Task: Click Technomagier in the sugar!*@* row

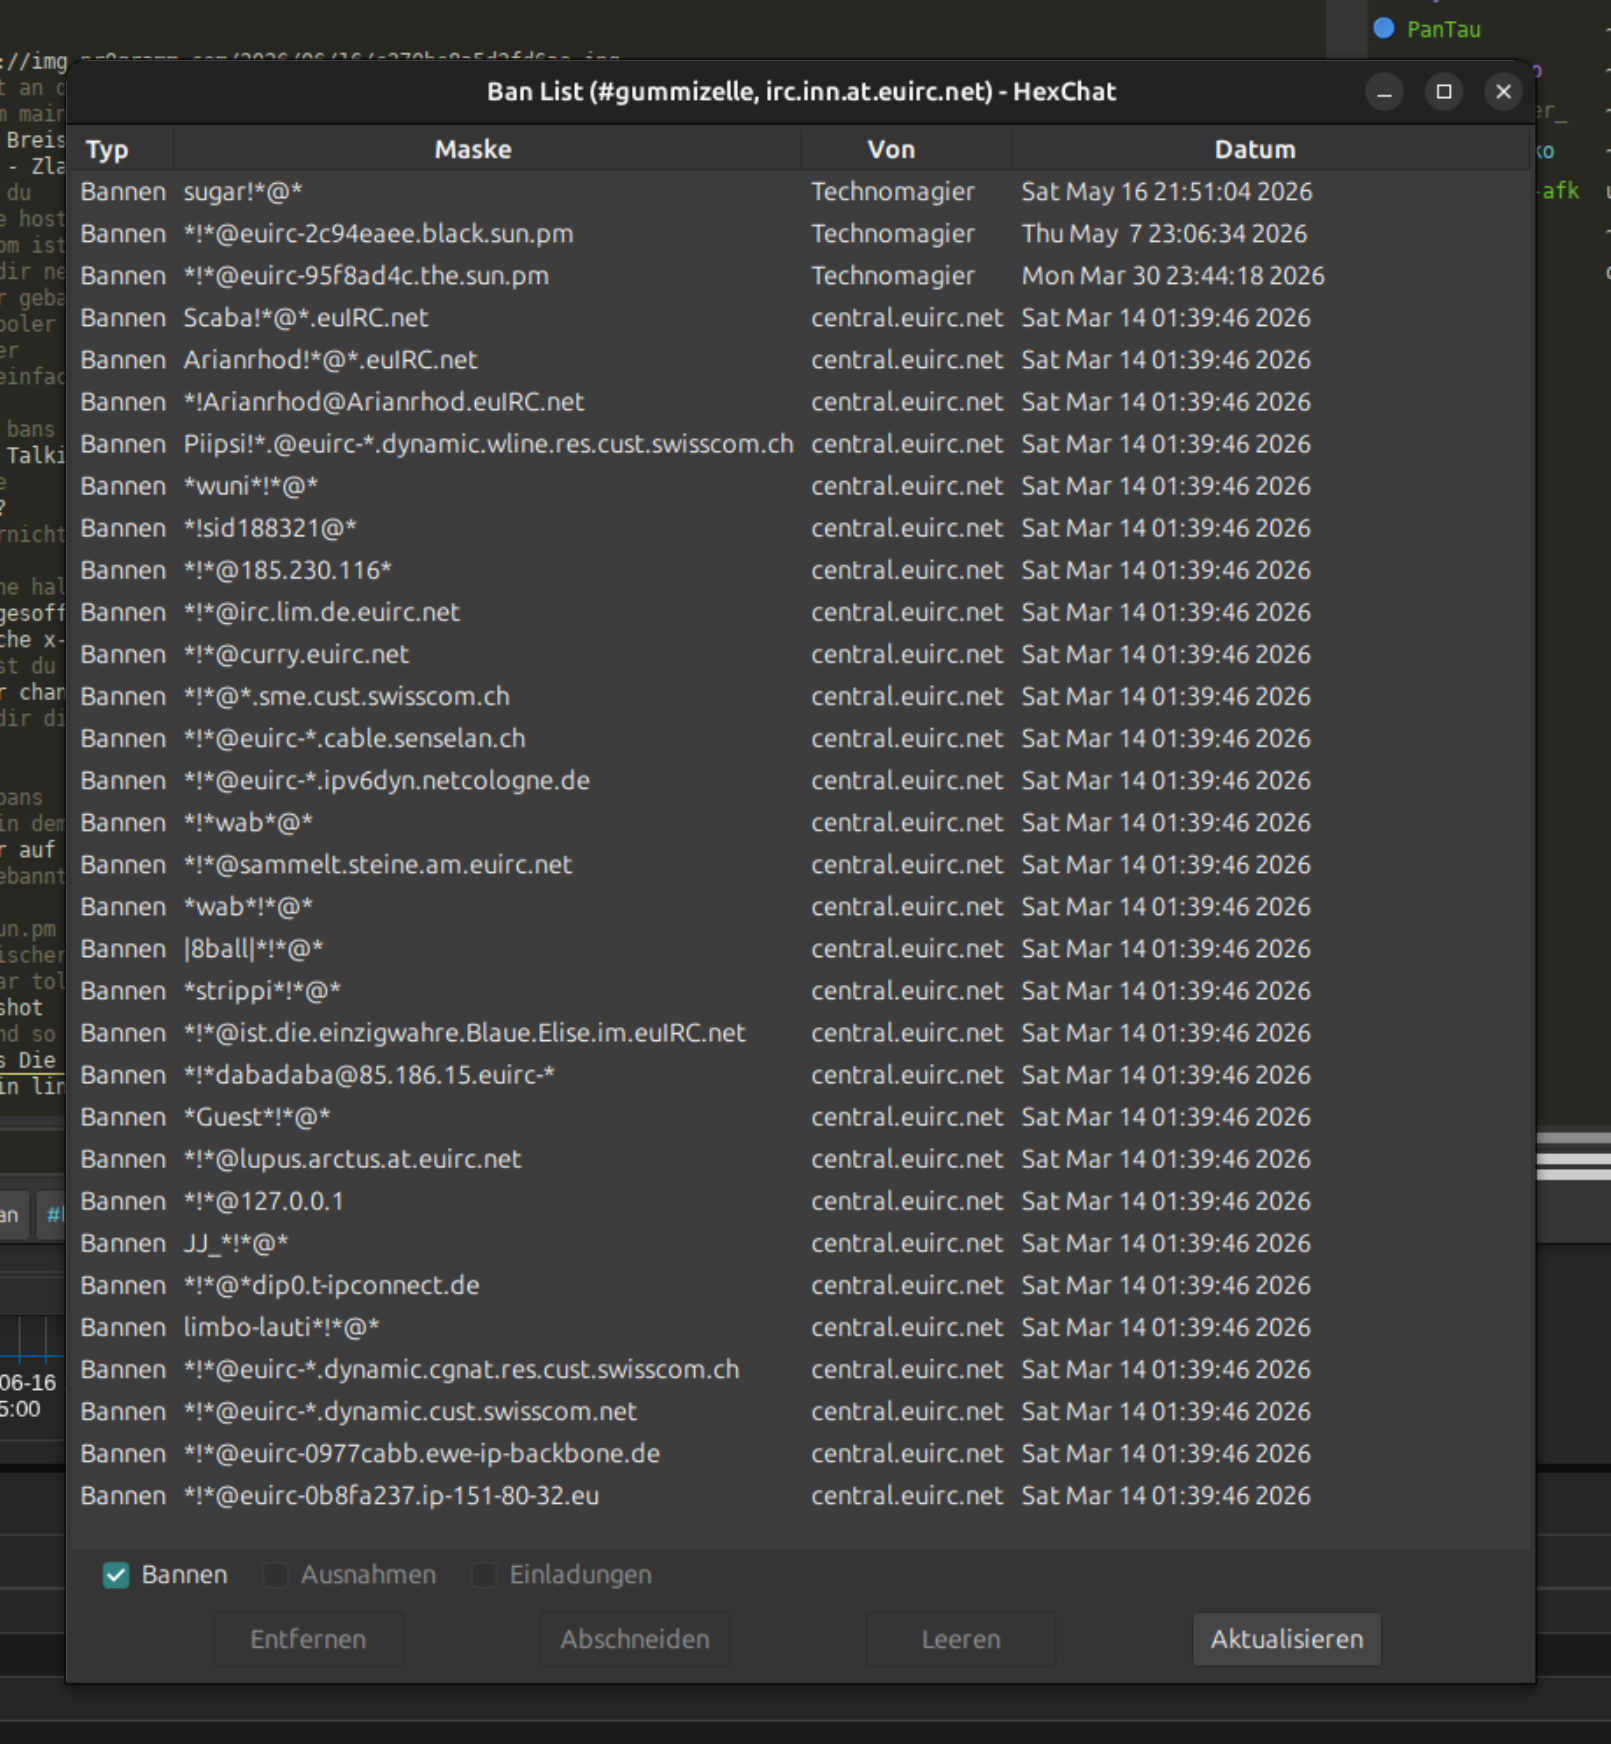Action: [892, 192]
